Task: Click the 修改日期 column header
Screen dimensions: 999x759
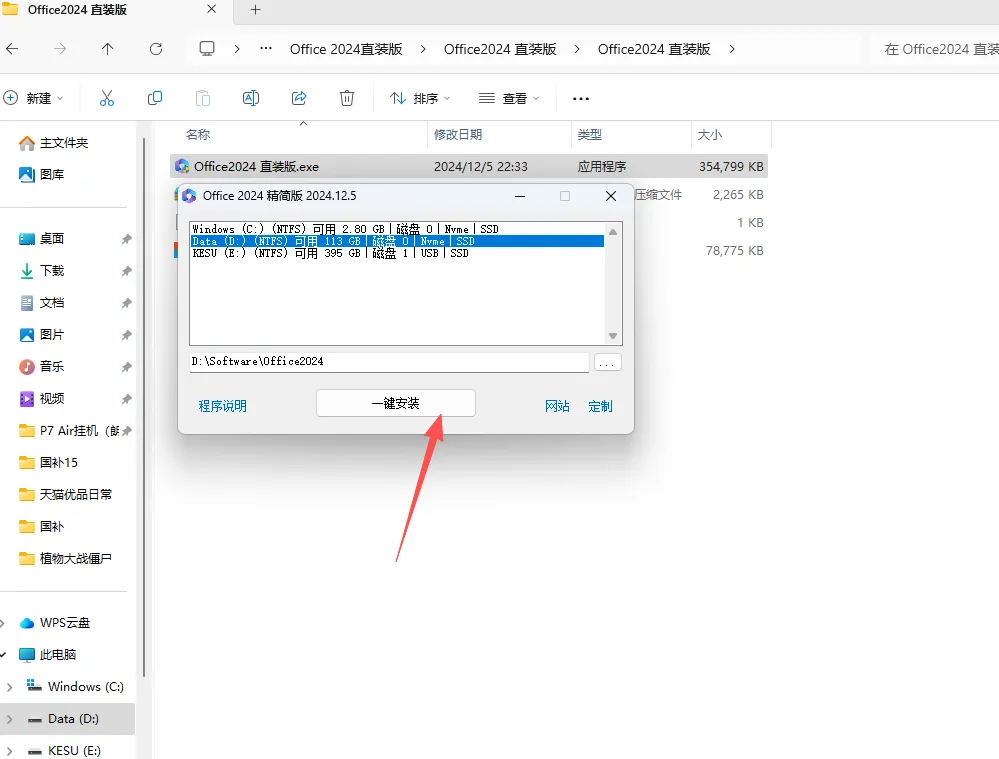Action: (x=458, y=134)
